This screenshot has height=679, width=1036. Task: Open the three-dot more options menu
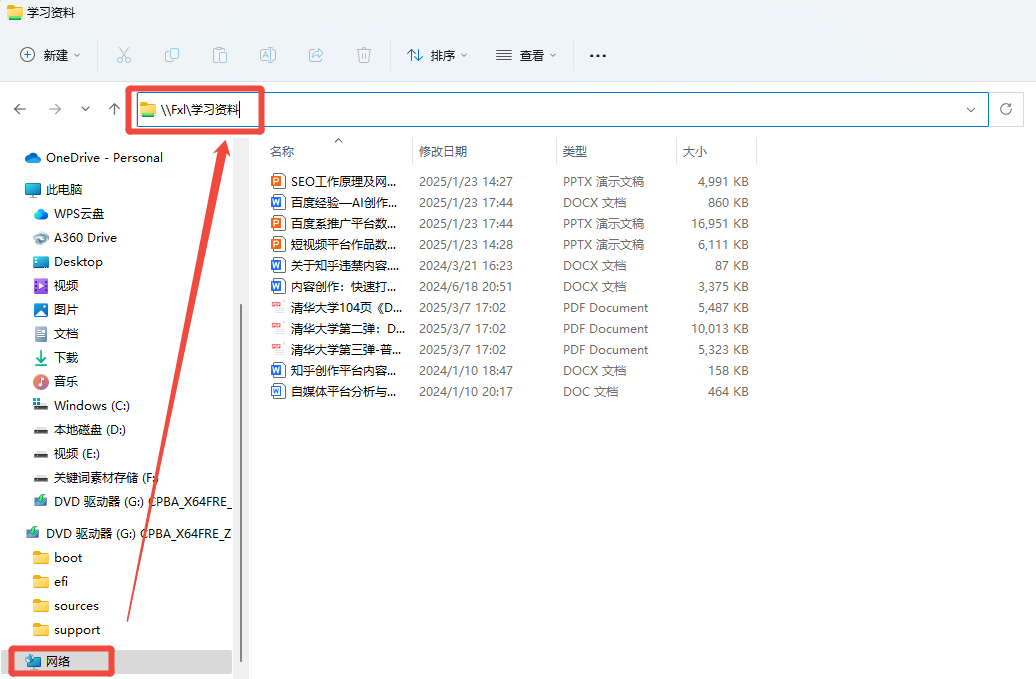tap(598, 55)
